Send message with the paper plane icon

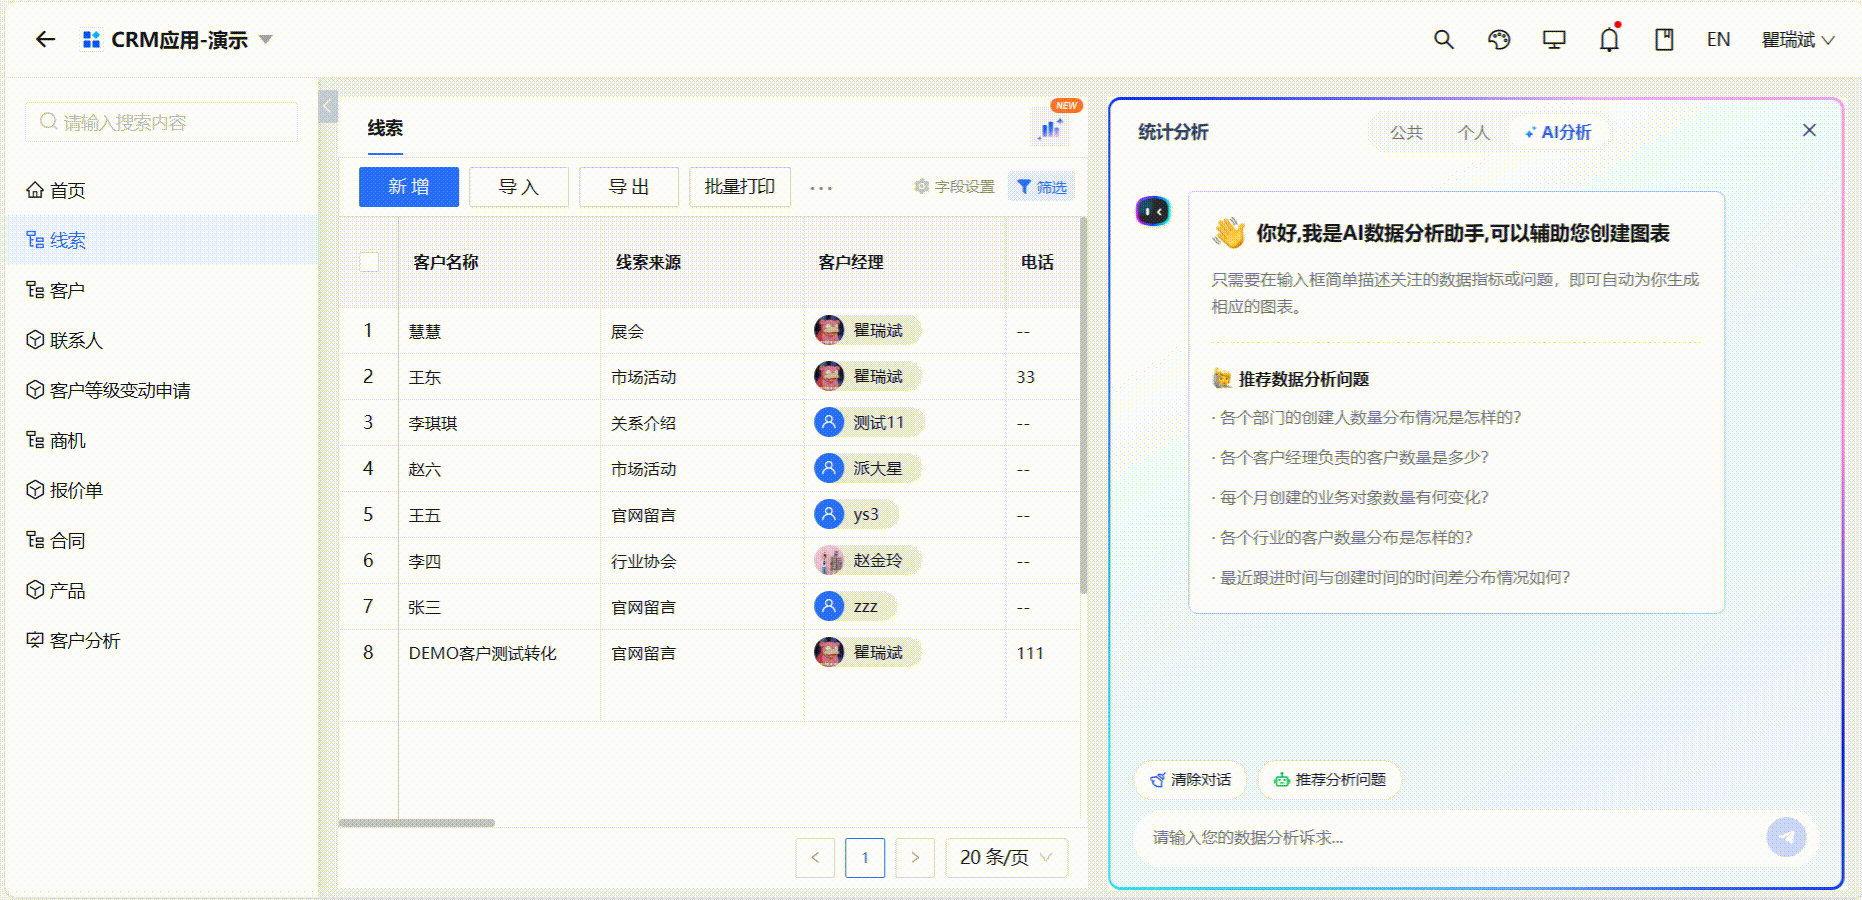point(1785,837)
